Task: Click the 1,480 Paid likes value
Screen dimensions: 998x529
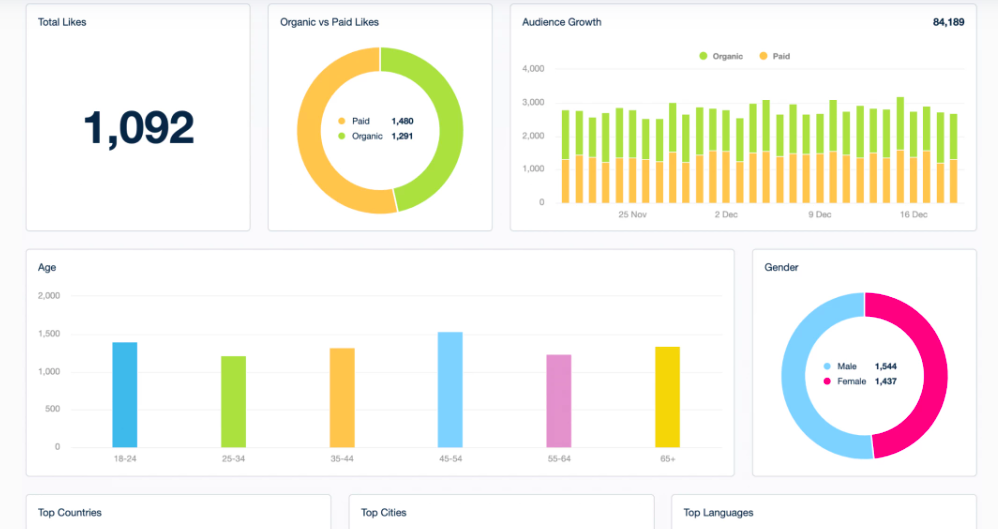Action: [x=402, y=121]
